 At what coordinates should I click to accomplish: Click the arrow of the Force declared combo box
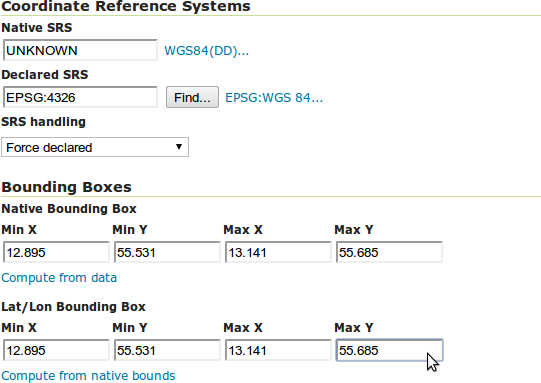(x=179, y=147)
